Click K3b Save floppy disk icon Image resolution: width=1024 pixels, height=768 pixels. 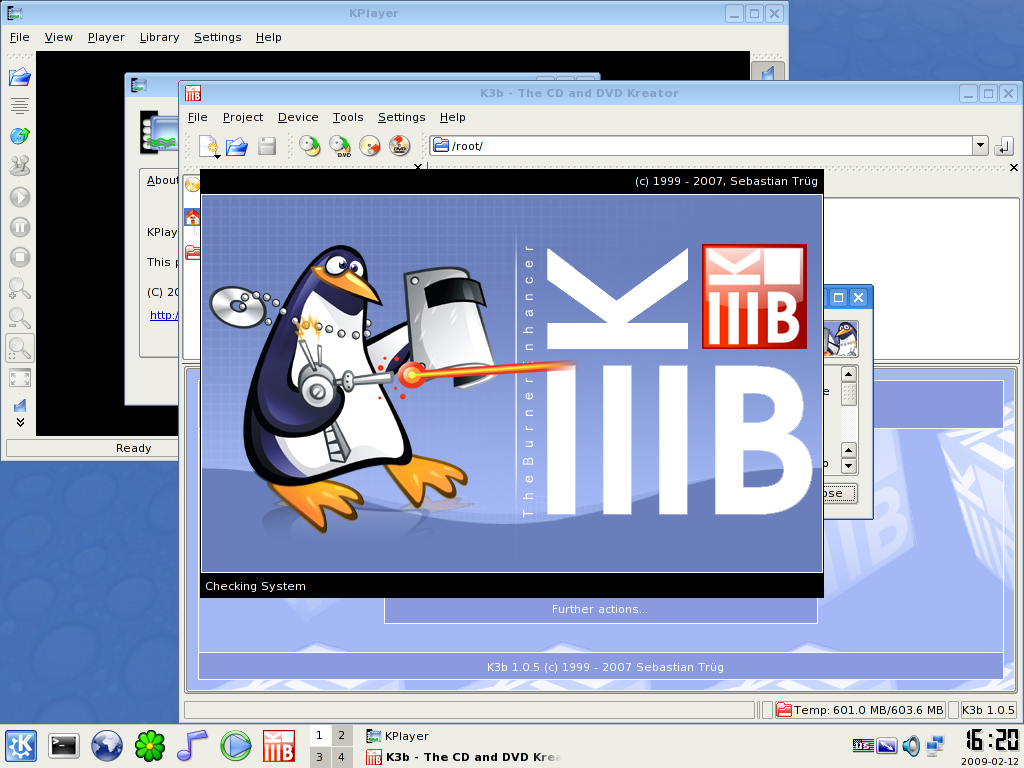[266, 146]
